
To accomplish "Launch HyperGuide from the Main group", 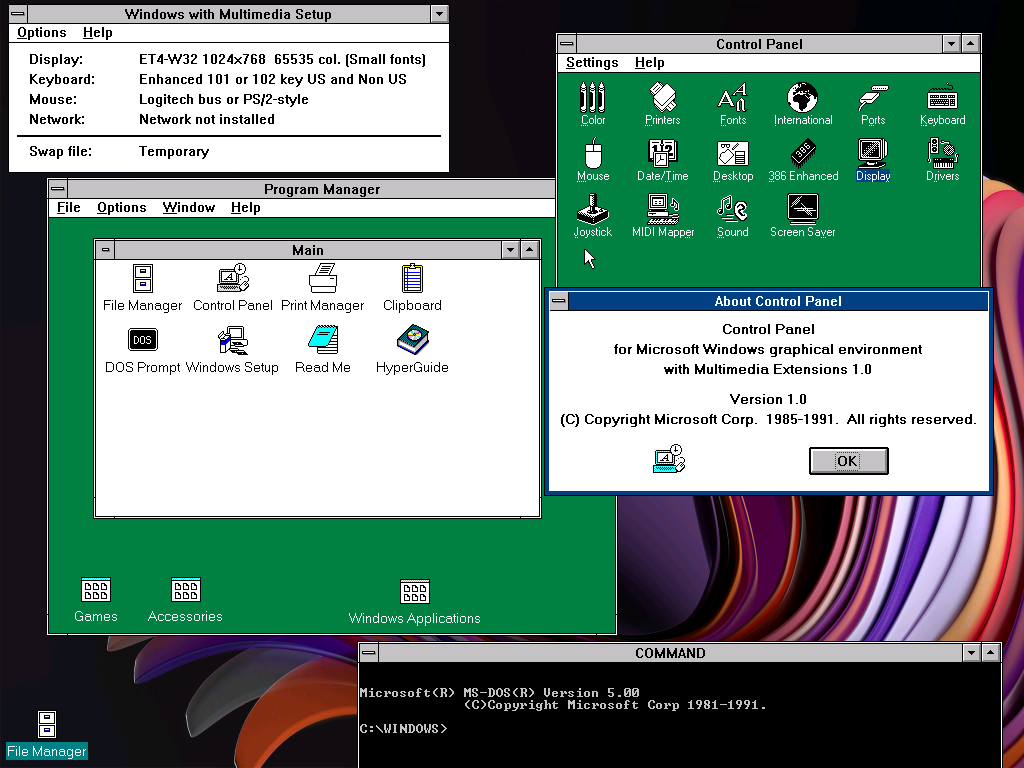I will coord(412,341).
